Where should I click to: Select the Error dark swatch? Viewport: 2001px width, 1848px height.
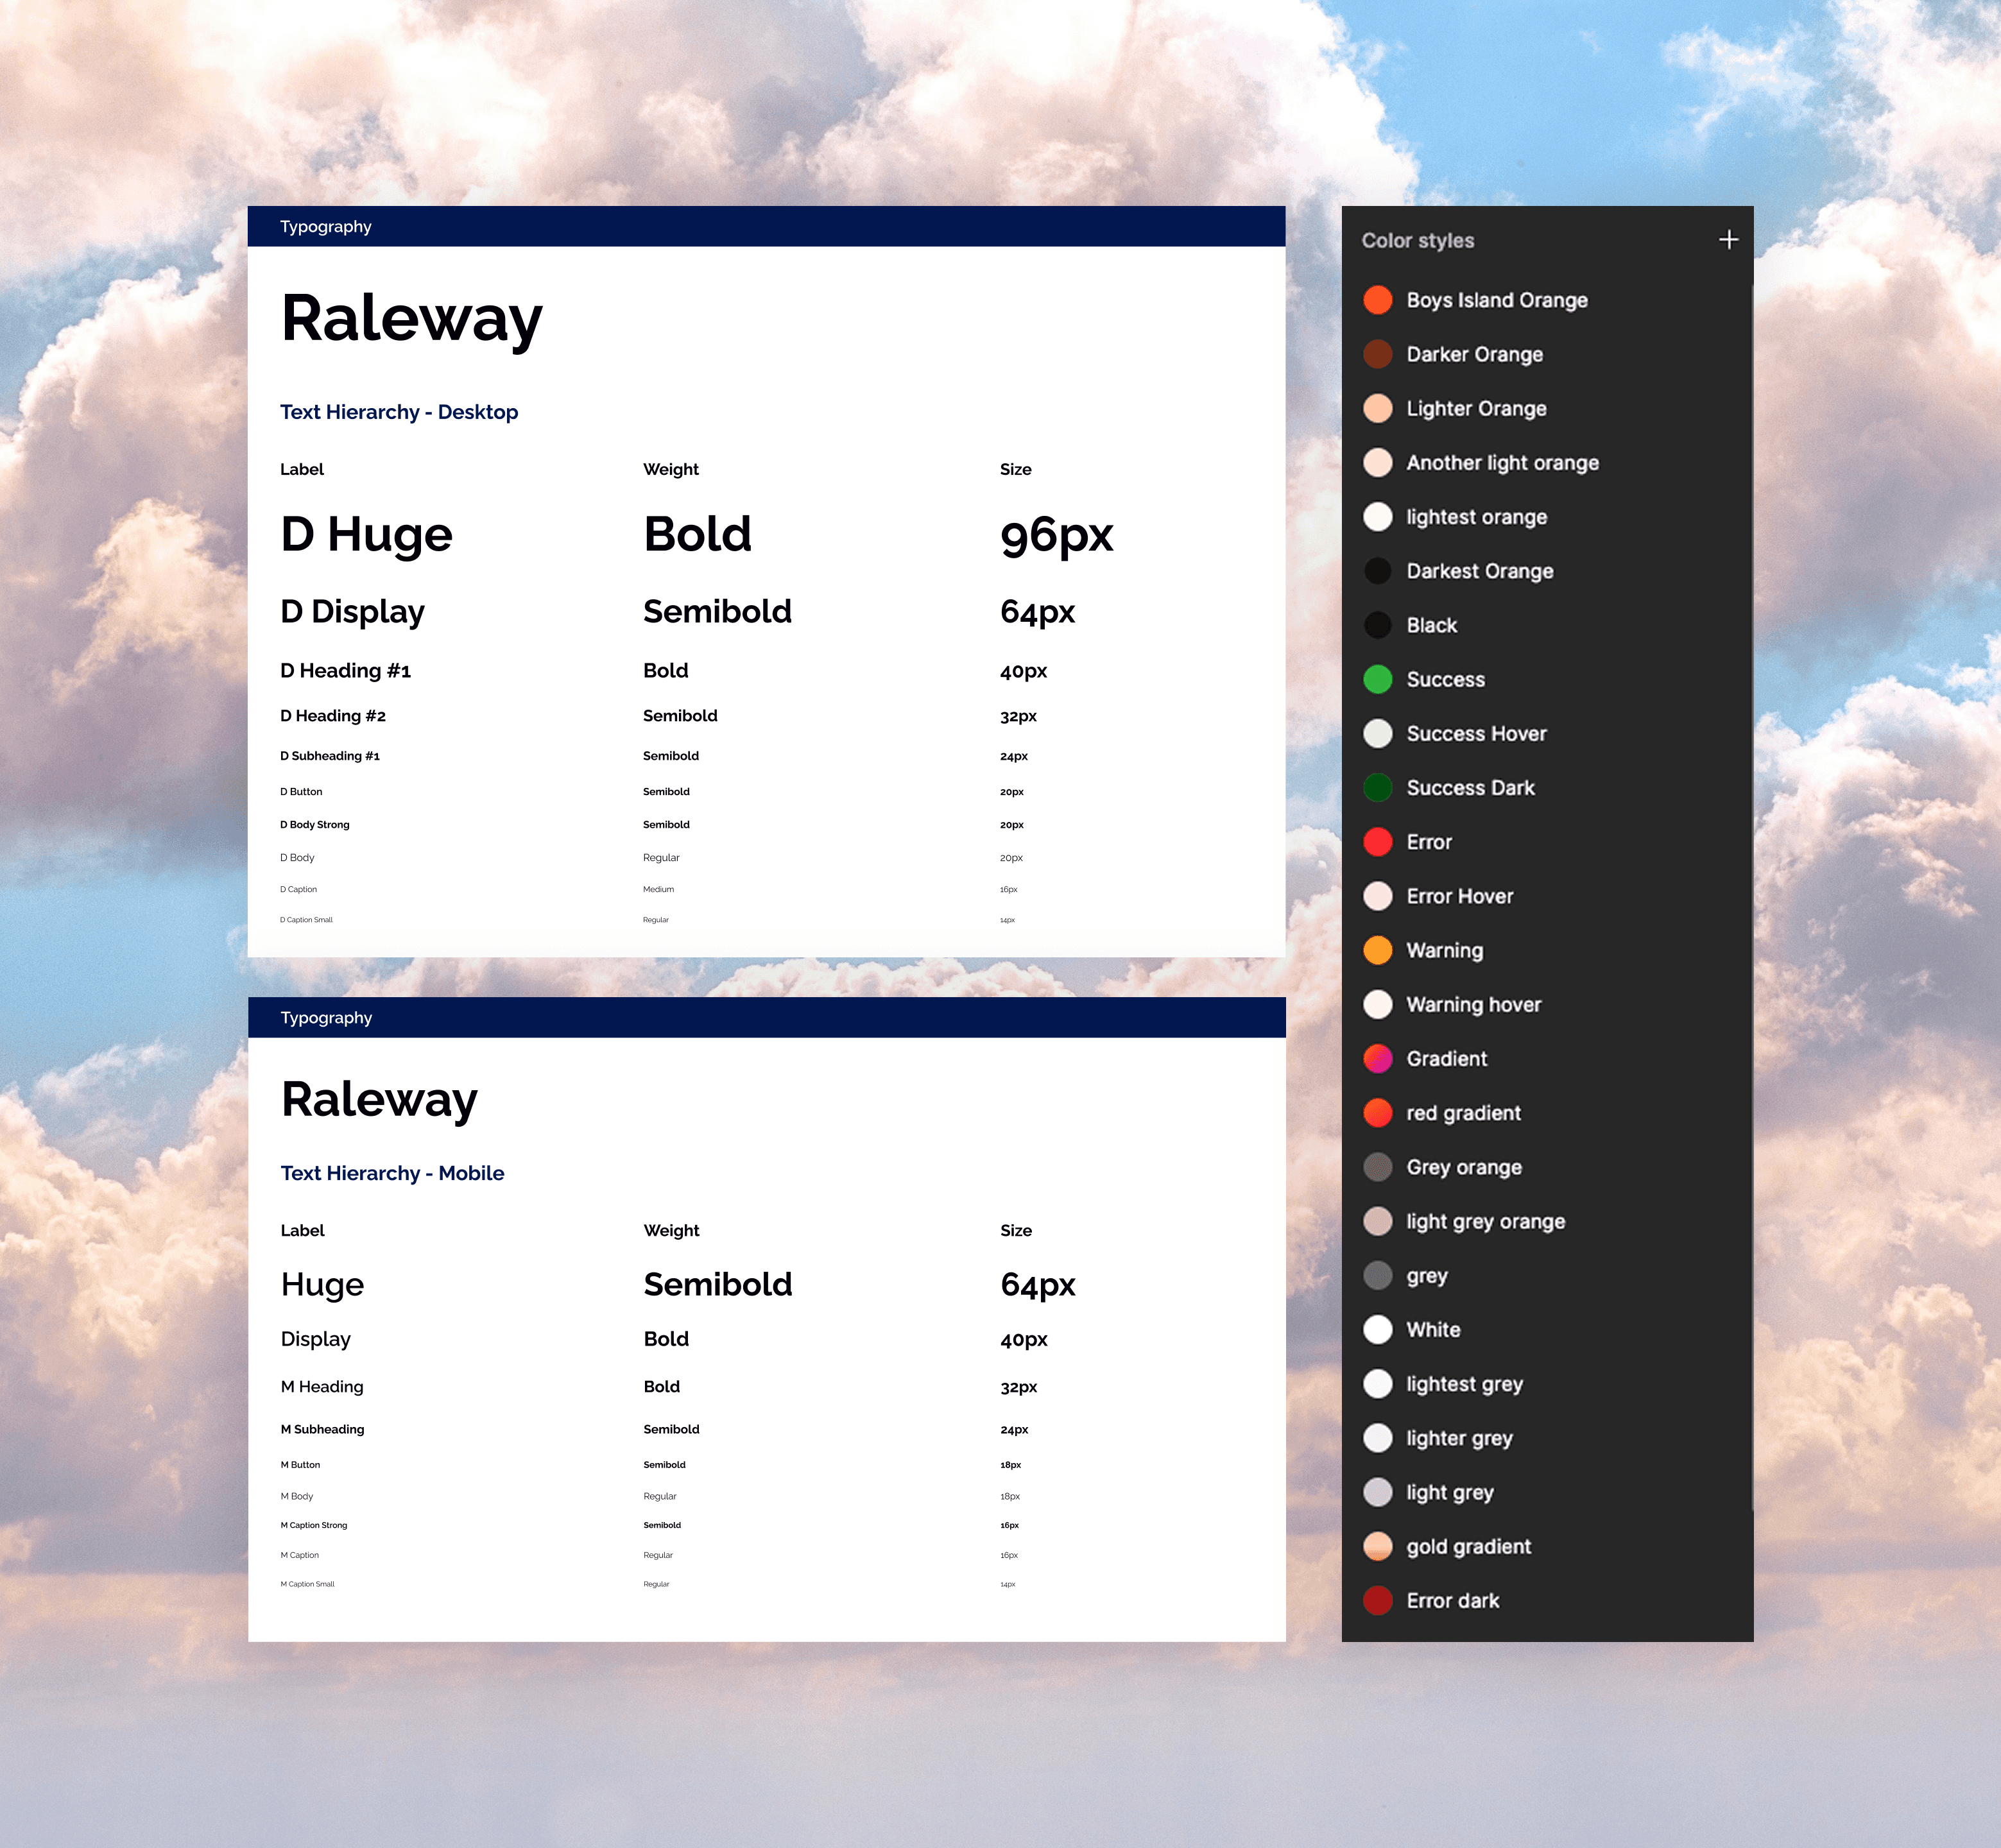pos(1377,1601)
